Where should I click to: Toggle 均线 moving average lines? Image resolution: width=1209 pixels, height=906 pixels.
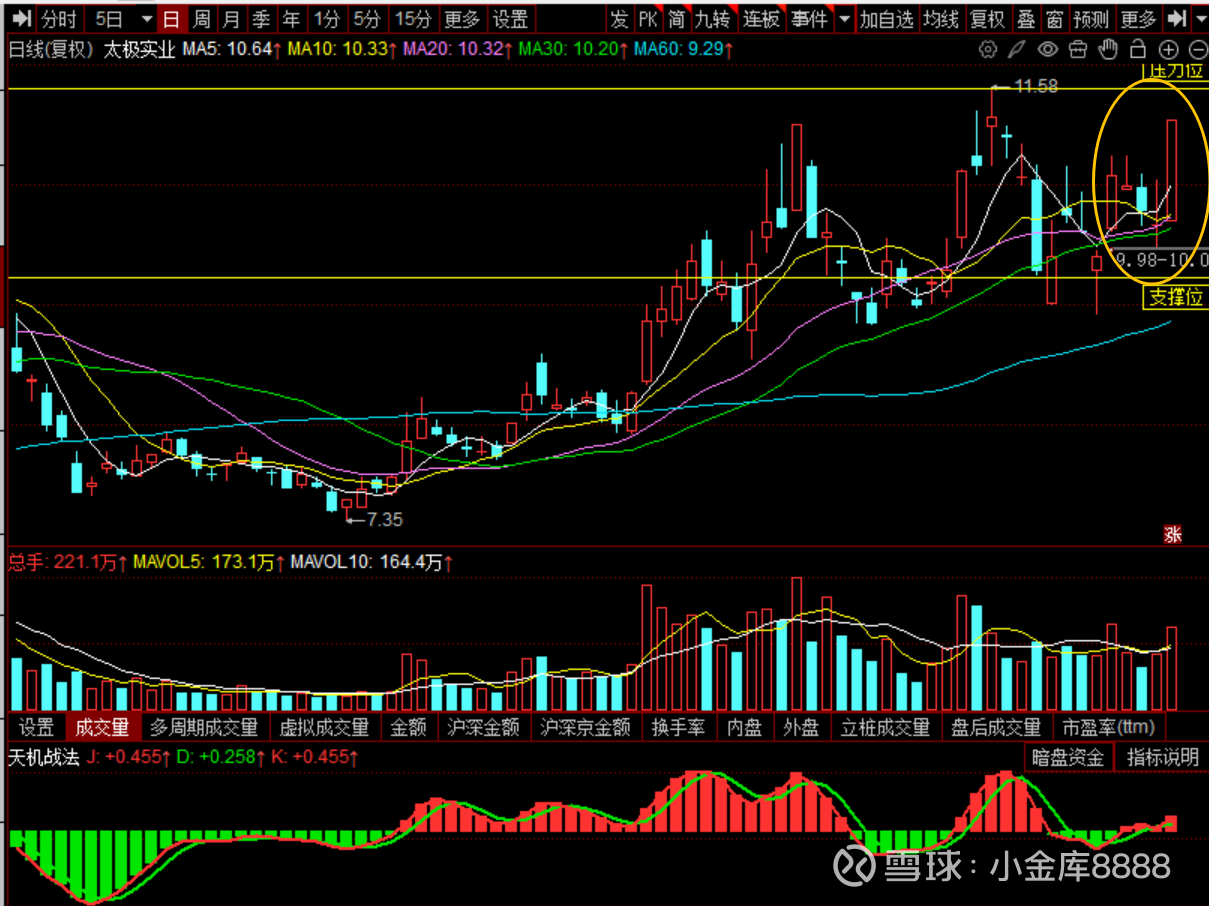[941, 19]
